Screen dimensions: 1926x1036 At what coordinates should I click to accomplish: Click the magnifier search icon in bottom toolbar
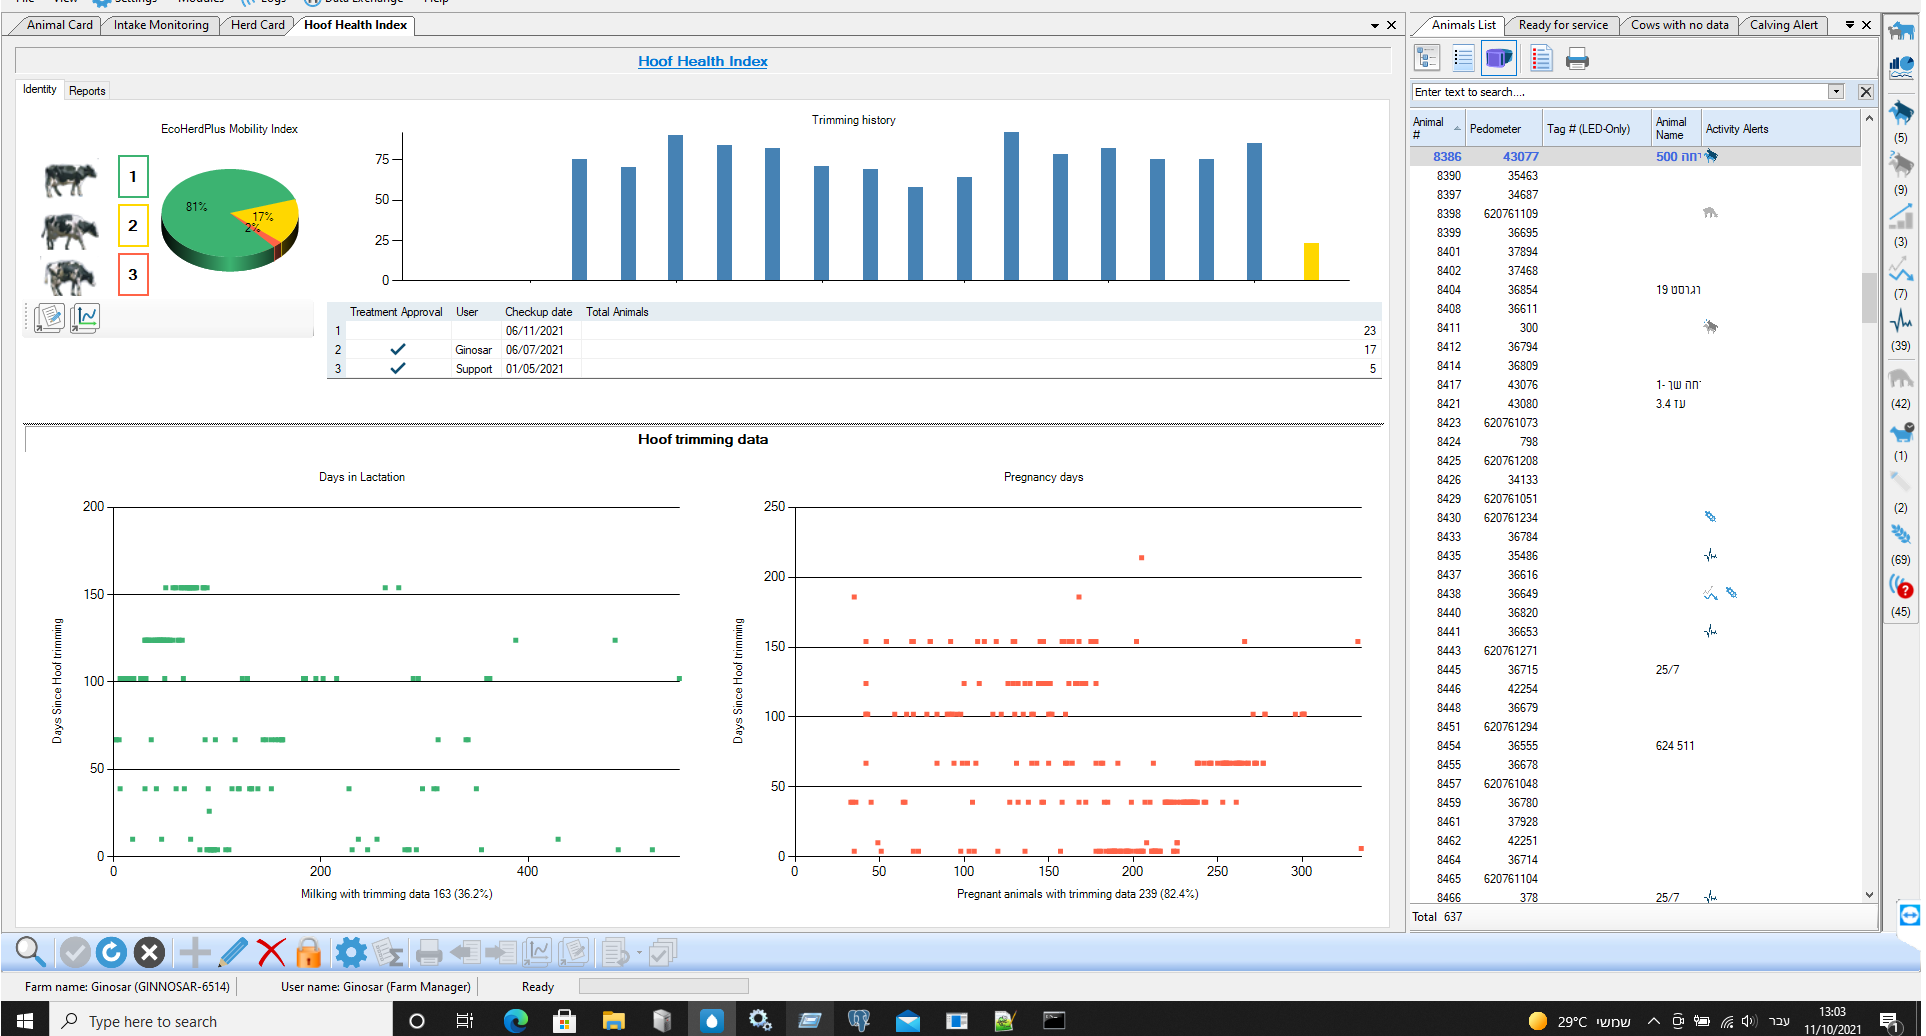pos(30,952)
